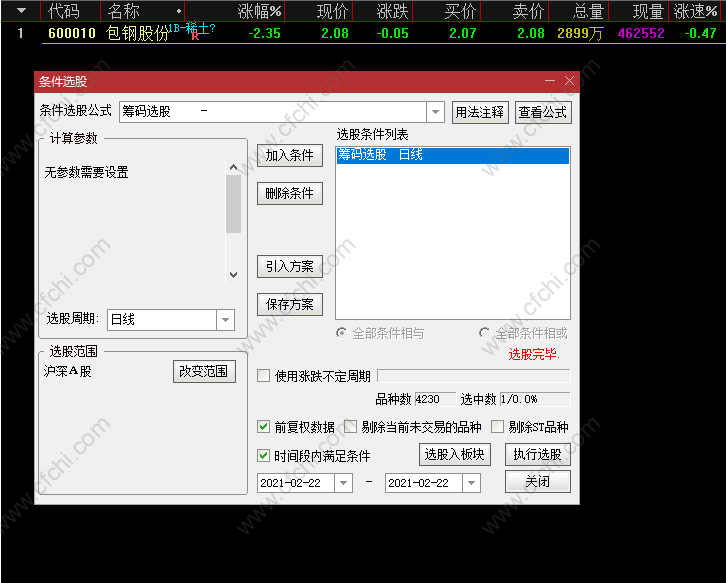Click the R marker beside 包钢股份
Screen dimensions: 726x583
point(195,37)
